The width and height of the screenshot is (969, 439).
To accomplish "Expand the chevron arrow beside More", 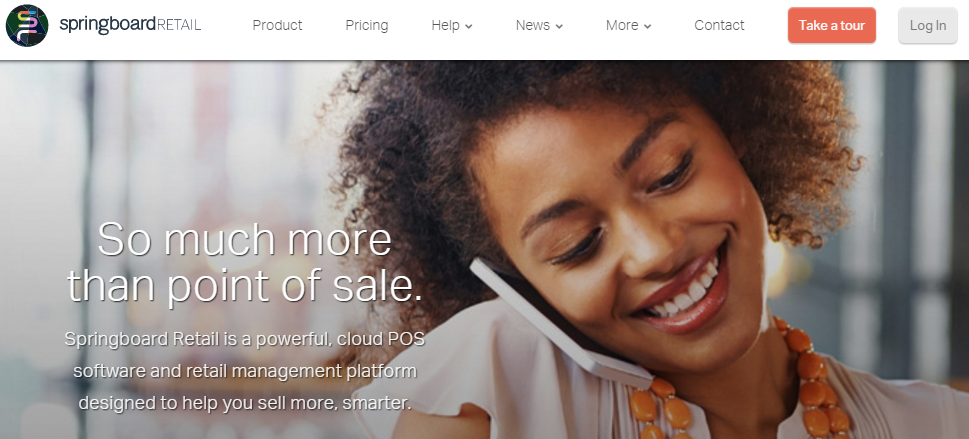I will tap(647, 27).
